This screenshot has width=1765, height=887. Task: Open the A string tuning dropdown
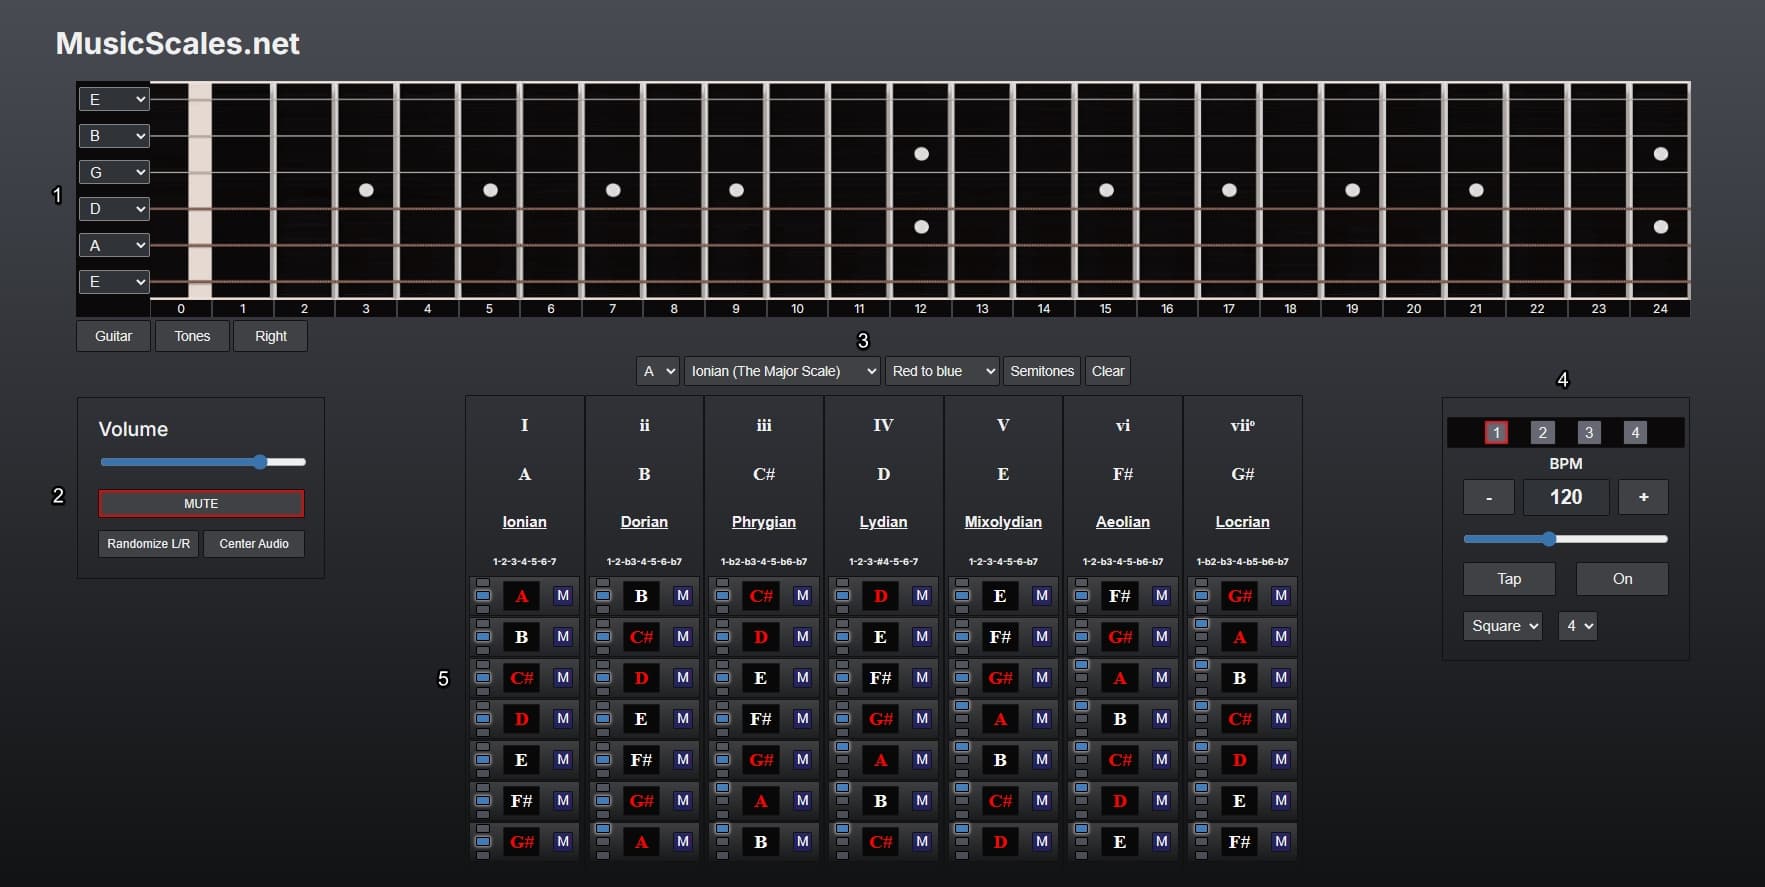tap(114, 245)
